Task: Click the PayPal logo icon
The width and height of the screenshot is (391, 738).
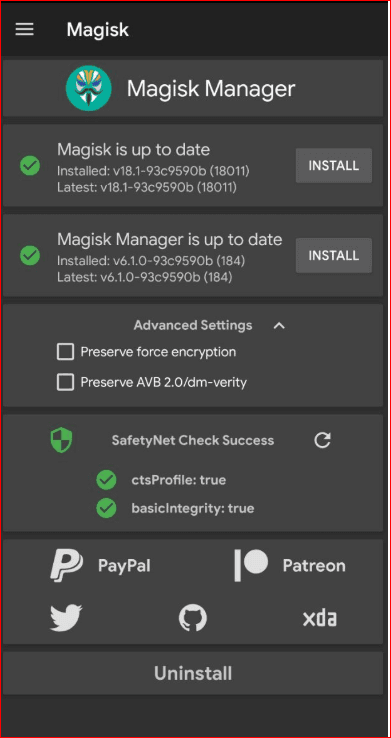Action: click(66, 565)
